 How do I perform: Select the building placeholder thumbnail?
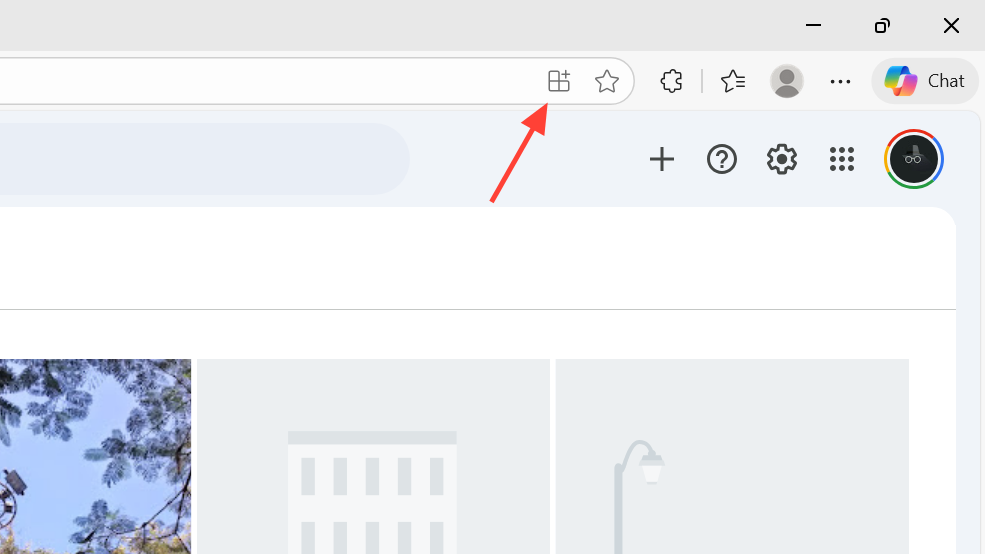tap(373, 457)
